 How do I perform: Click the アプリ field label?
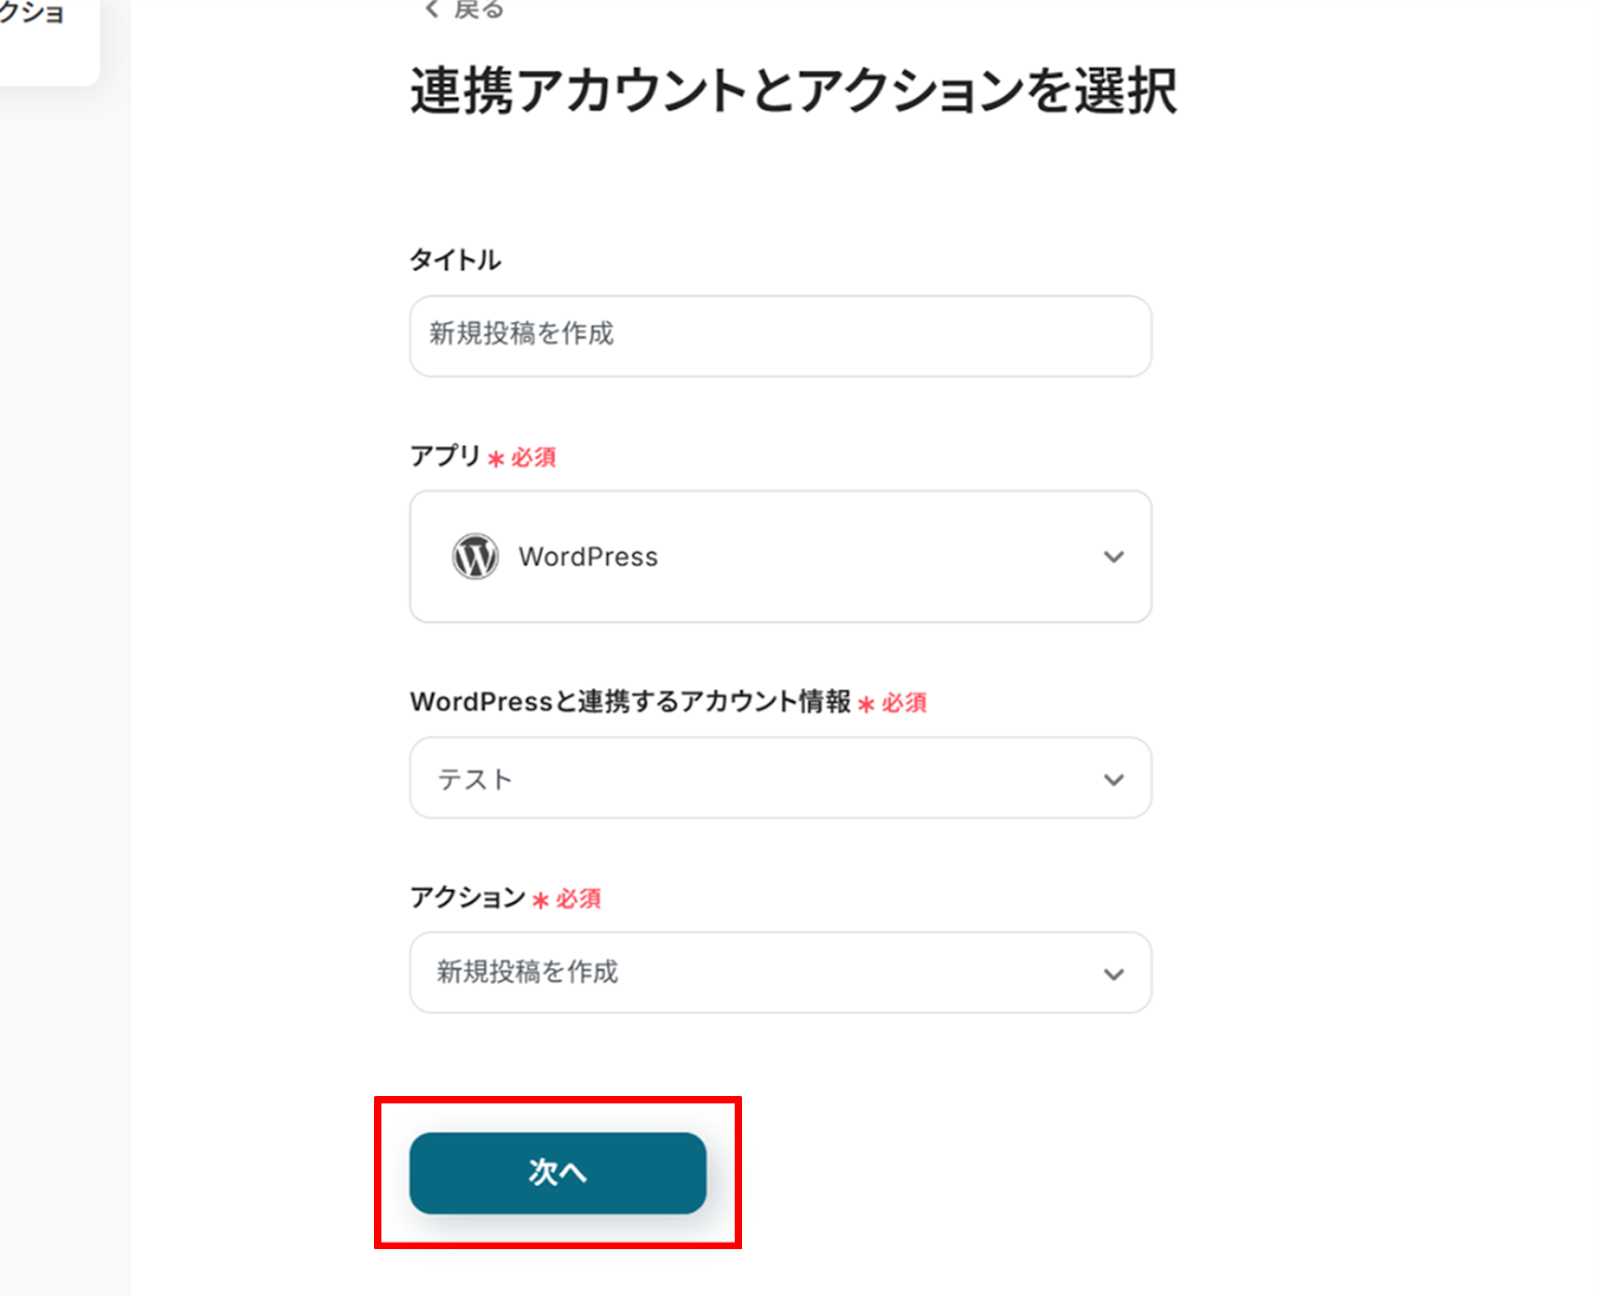point(446,456)
